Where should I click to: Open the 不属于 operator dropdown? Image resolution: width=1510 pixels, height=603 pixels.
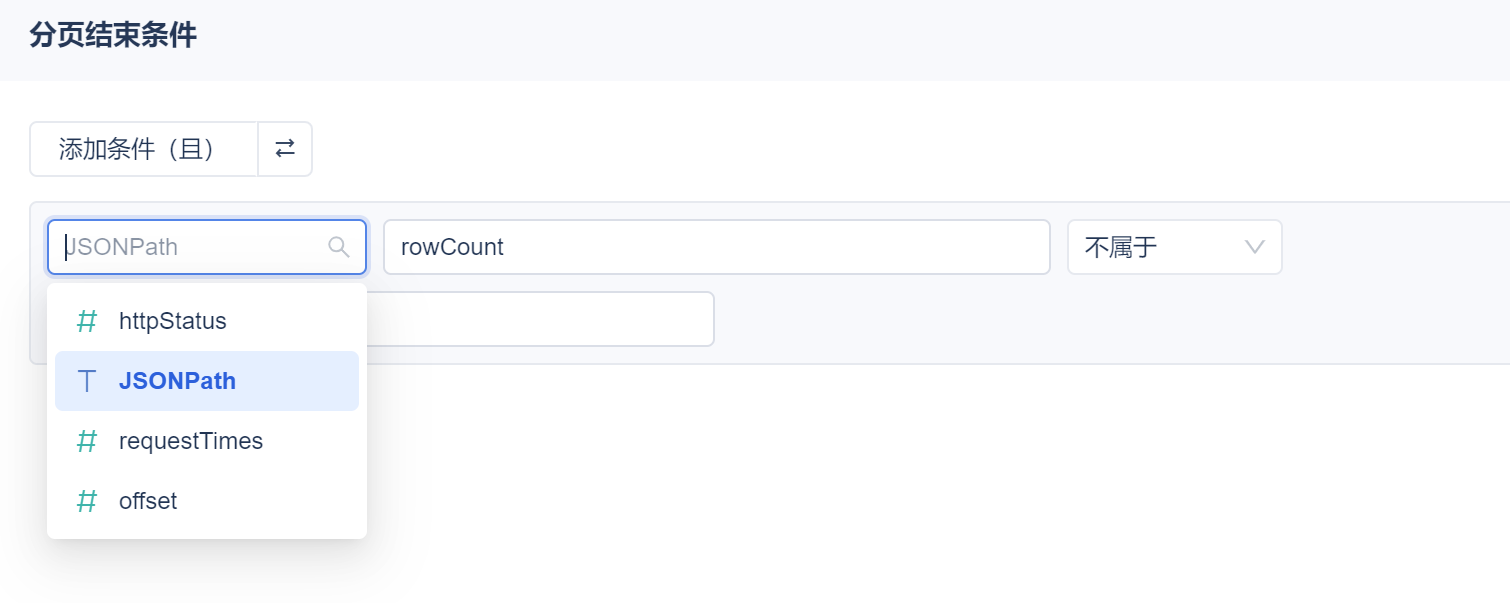(x=1160, y=247)
